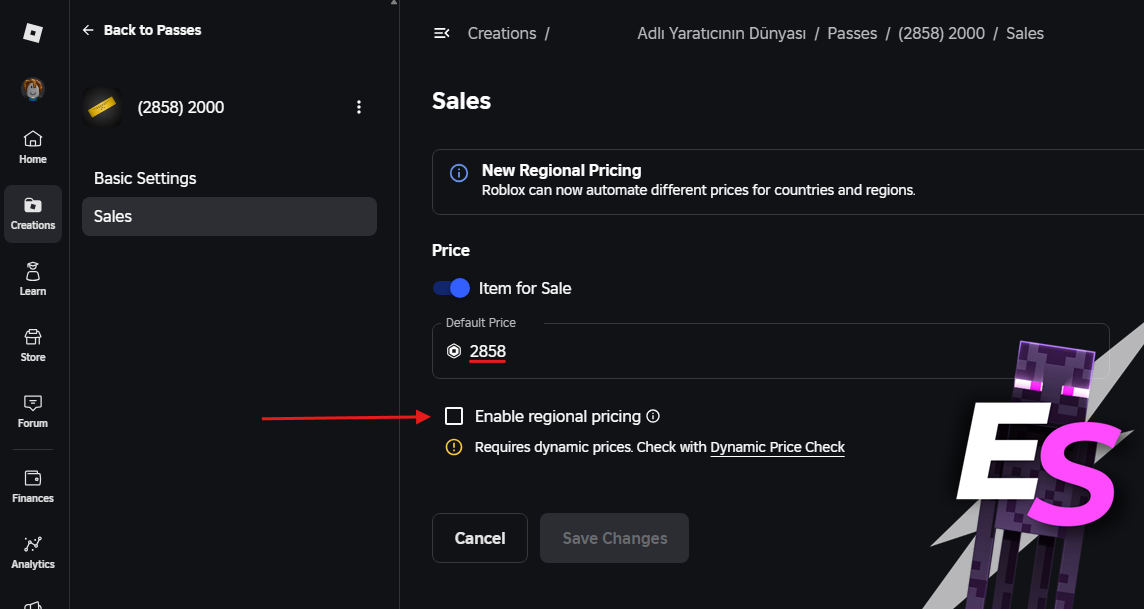The width and height of the screenshot is (1144, 609).
Task: Open the user avatar profile
Action: point(33,89)
